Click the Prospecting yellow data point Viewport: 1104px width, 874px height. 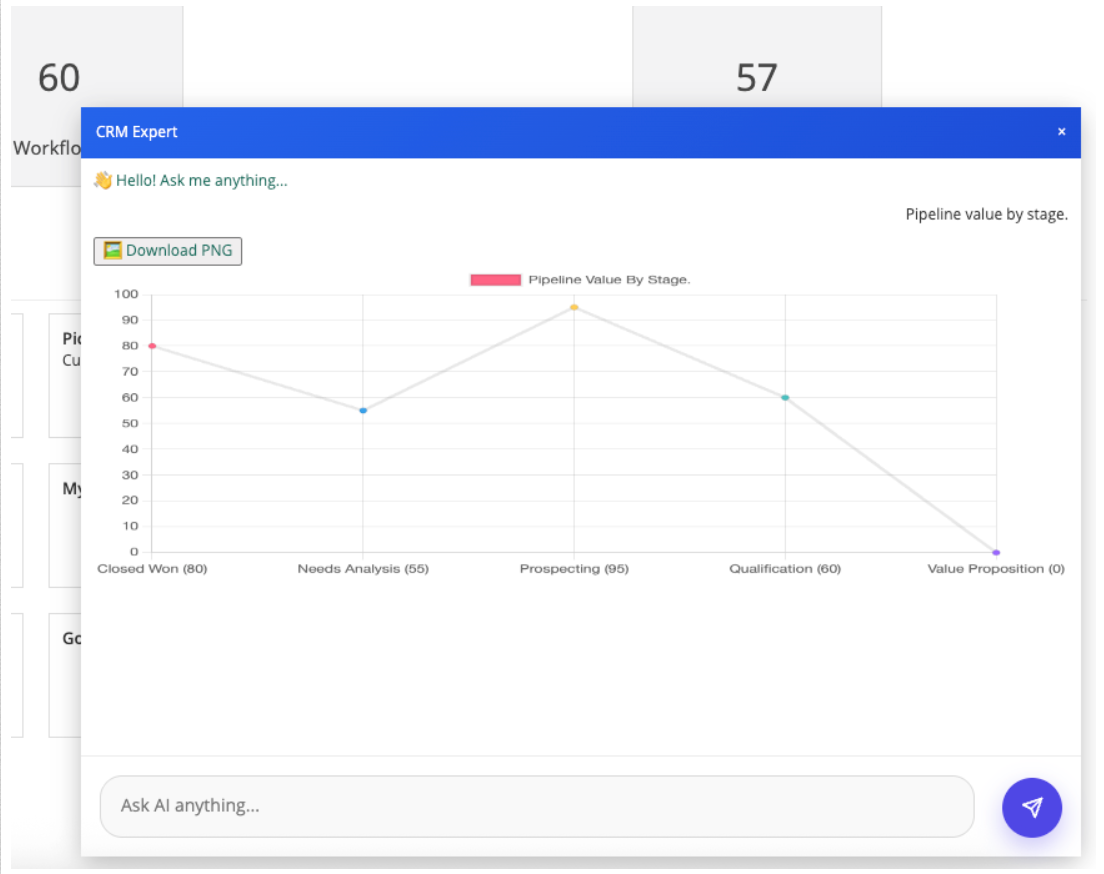(x=574, y=307)
